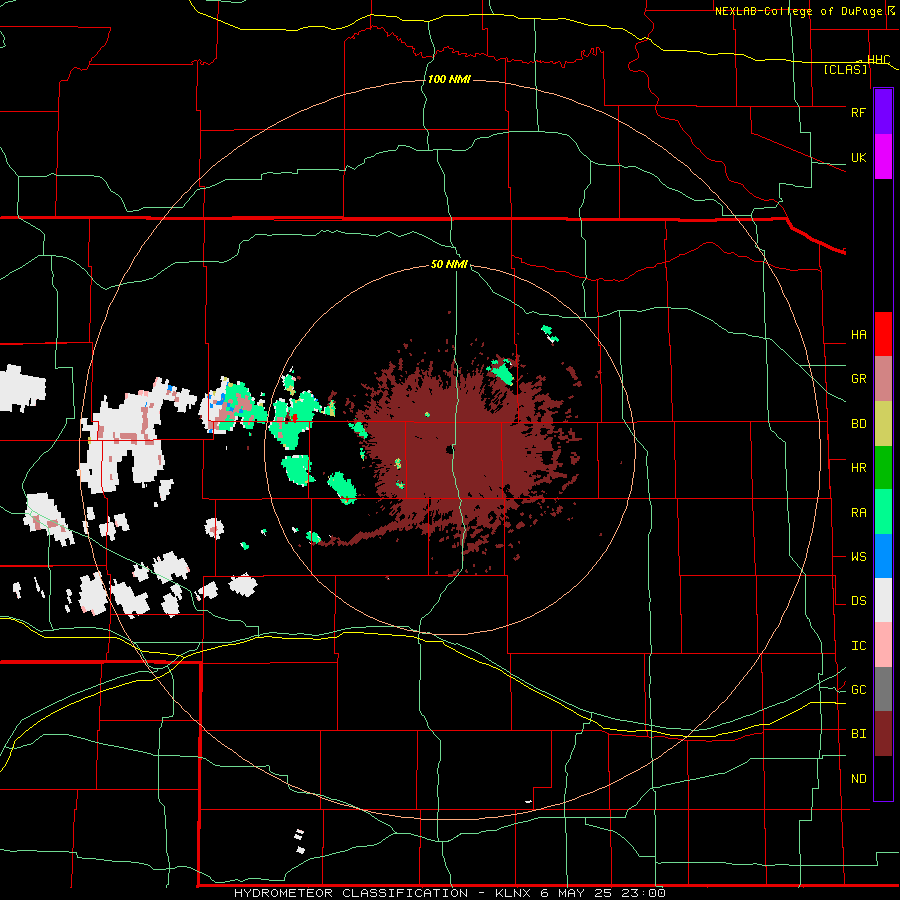The height and width of the screenshot is (900, 900).
Task: Click the GC gray legend swatch
Action: pyautogui.click(x=883, y=689)
